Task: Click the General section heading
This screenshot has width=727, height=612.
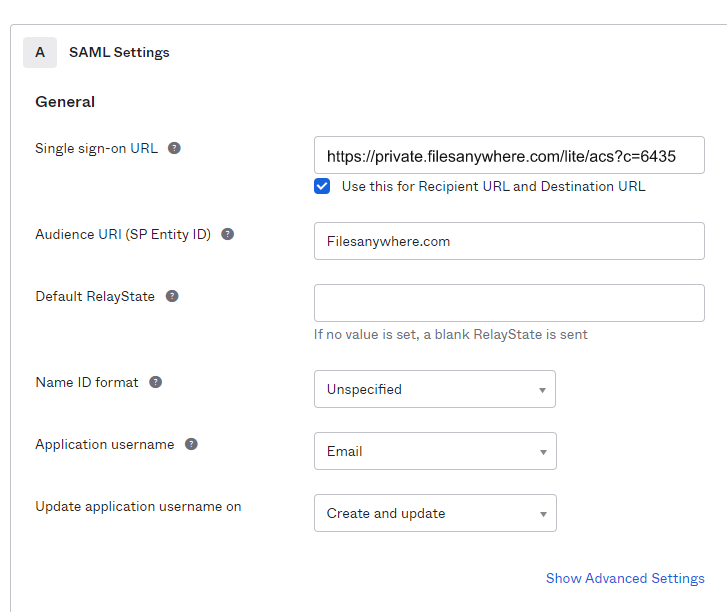Action: point(65,102)
